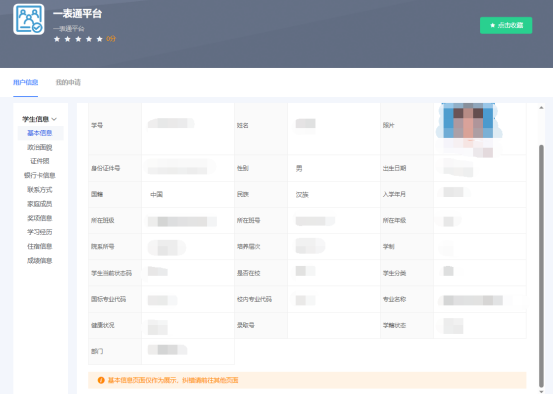The image size is (554, 395).
Task: Rate with the fourth star
Action: [x=89, y=39]
